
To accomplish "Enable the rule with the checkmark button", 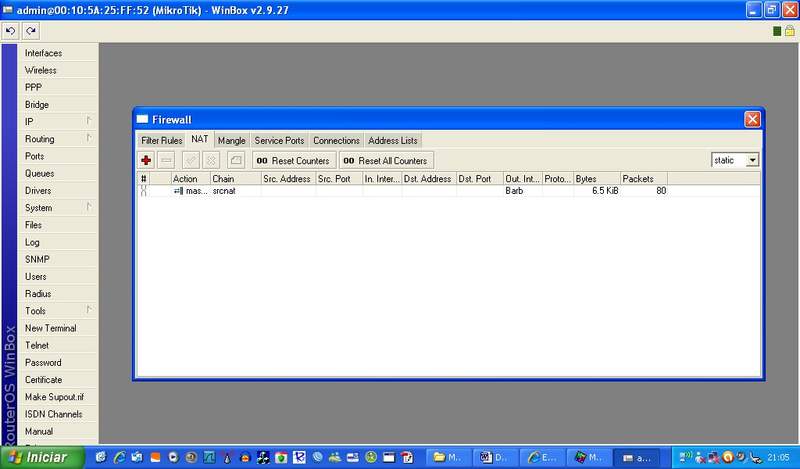I will (x=191, y=160).
